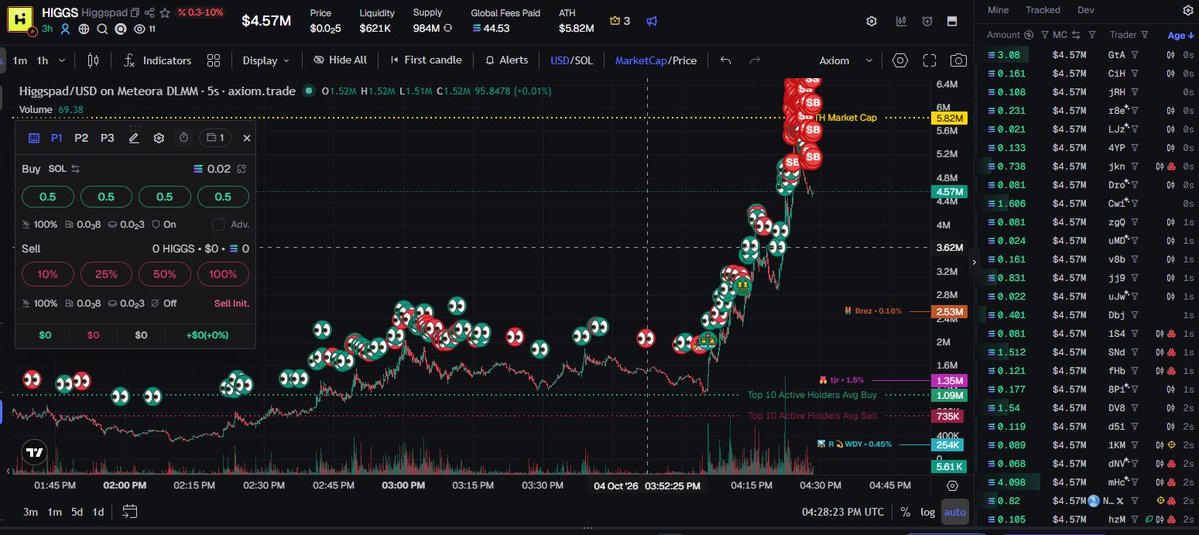This screenshot has height=535, width=1199.
Task: Open the gear settings icon in the header
Action: (871, 21)
